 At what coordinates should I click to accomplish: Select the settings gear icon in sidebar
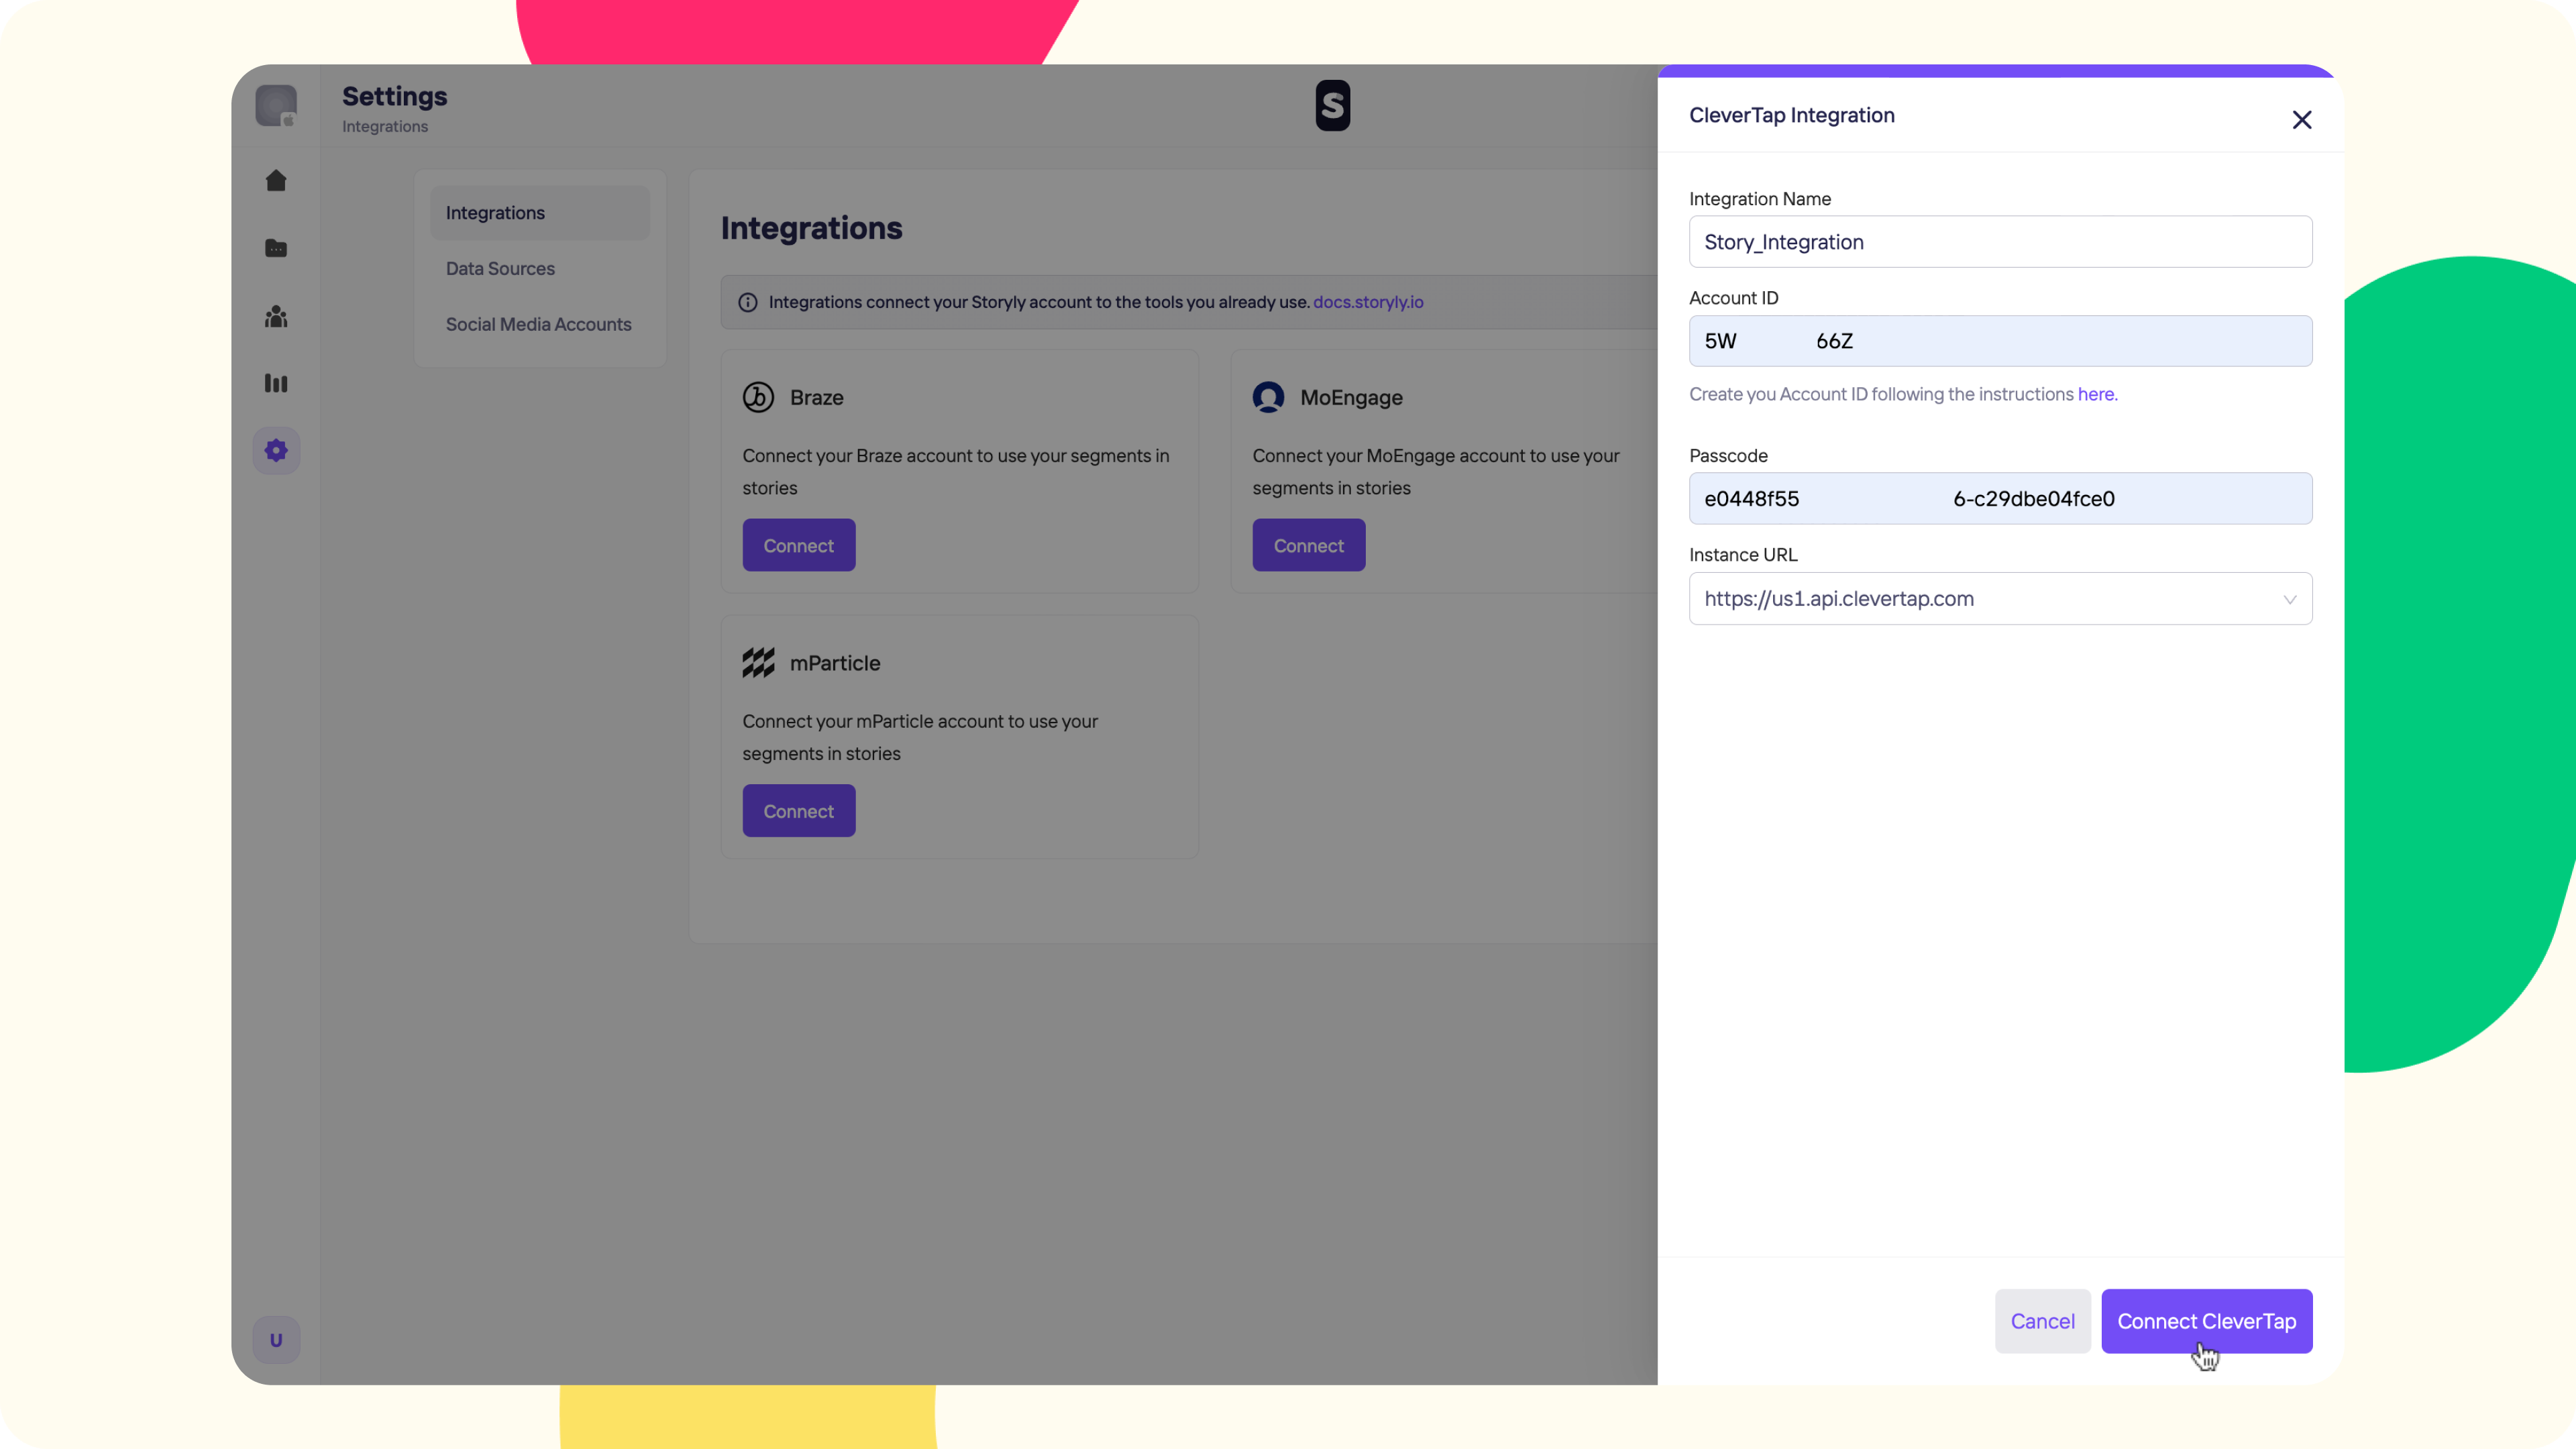pos(276,451)
